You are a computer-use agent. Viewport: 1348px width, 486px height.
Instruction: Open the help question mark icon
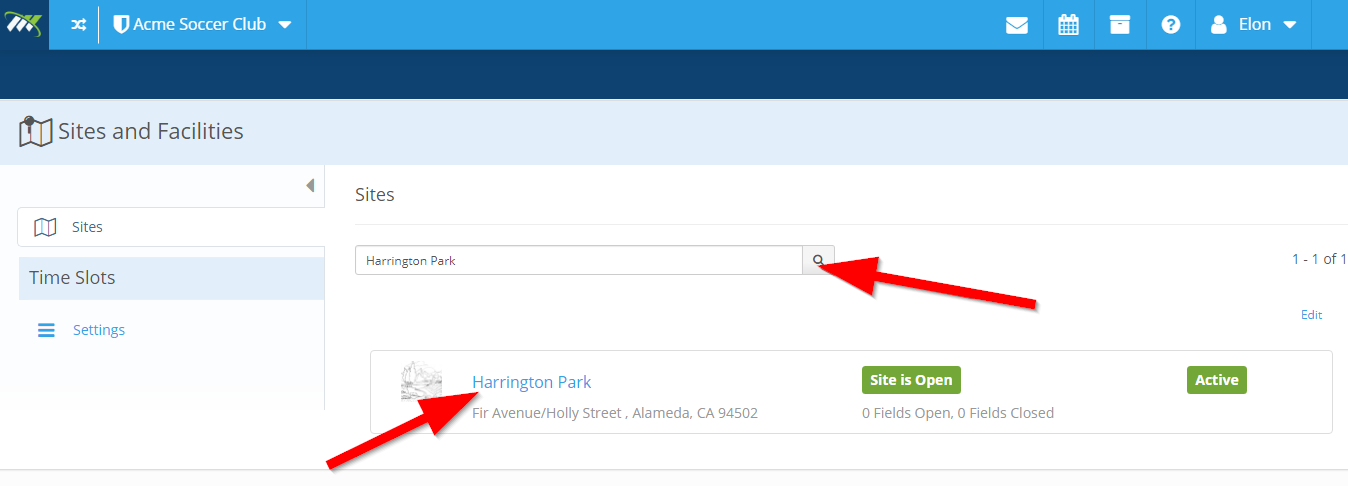point(1171,25)
